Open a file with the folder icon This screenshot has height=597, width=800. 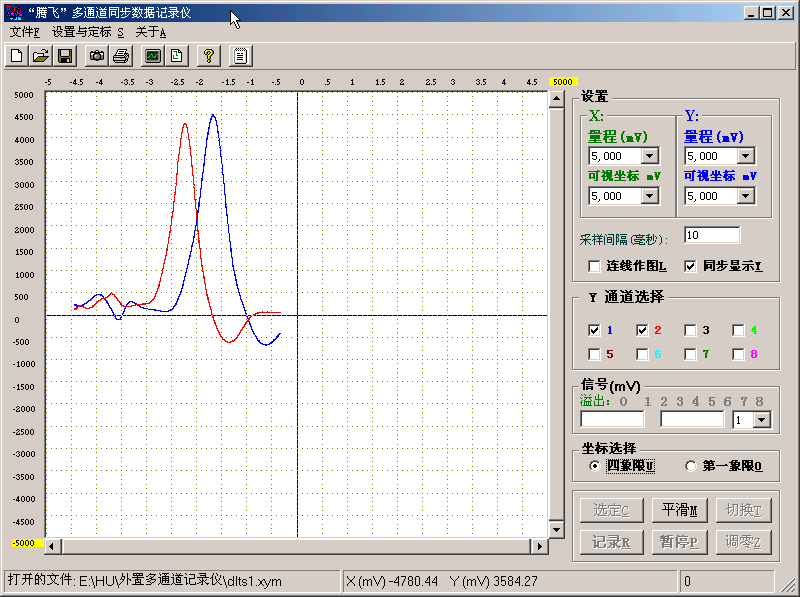point(41,56)
